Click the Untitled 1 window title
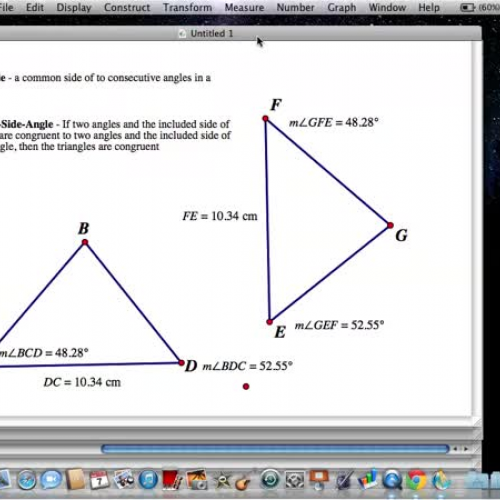Screen dimensions: 500x500 click(212, 33)
